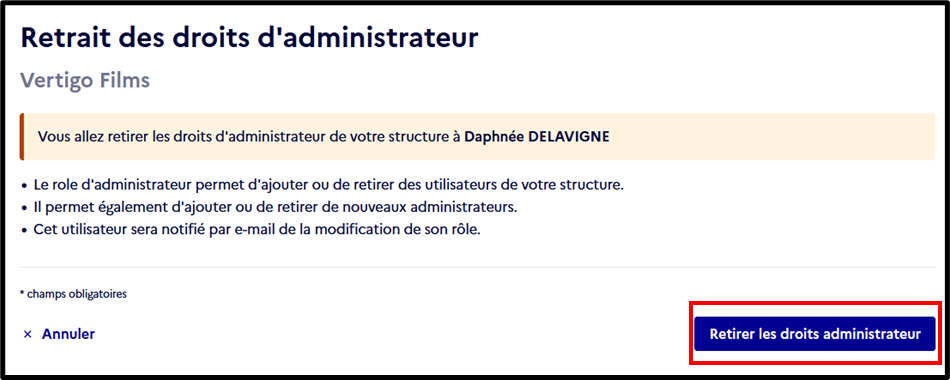Click bullet marker of second list item
Screen dimensions: 950x380
24,208
